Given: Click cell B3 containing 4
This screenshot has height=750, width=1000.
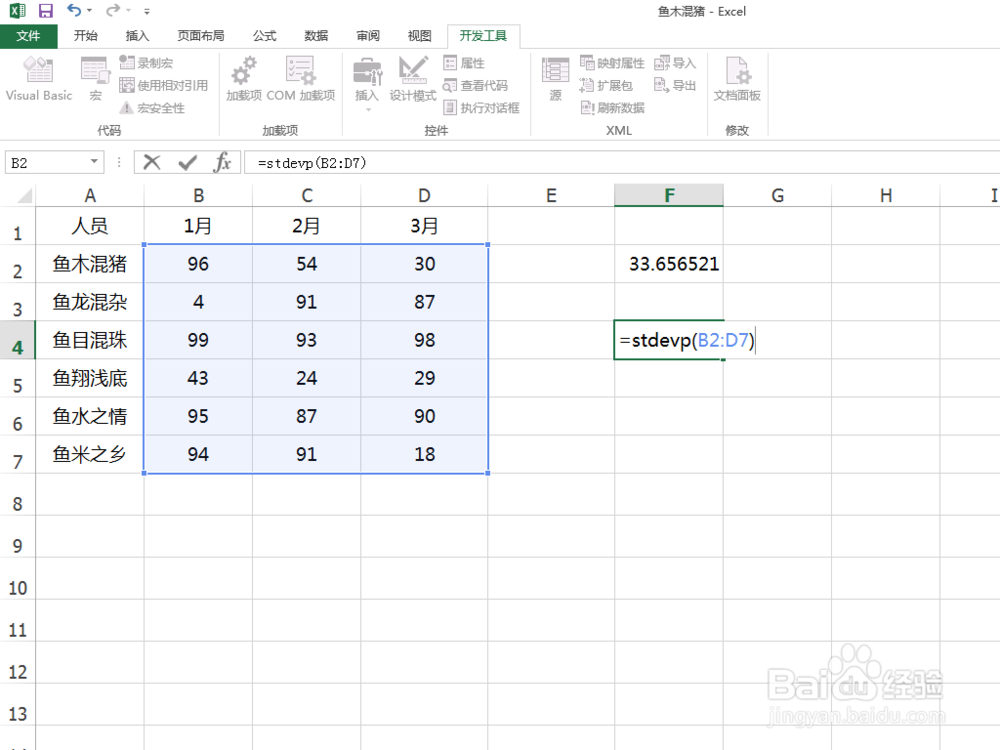Looking at the screenshot, I should (198, 302).
